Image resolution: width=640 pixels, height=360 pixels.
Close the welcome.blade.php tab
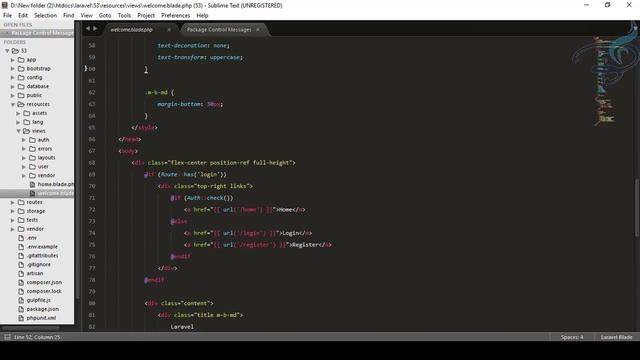pyautogui.click(x=169, y=30)
